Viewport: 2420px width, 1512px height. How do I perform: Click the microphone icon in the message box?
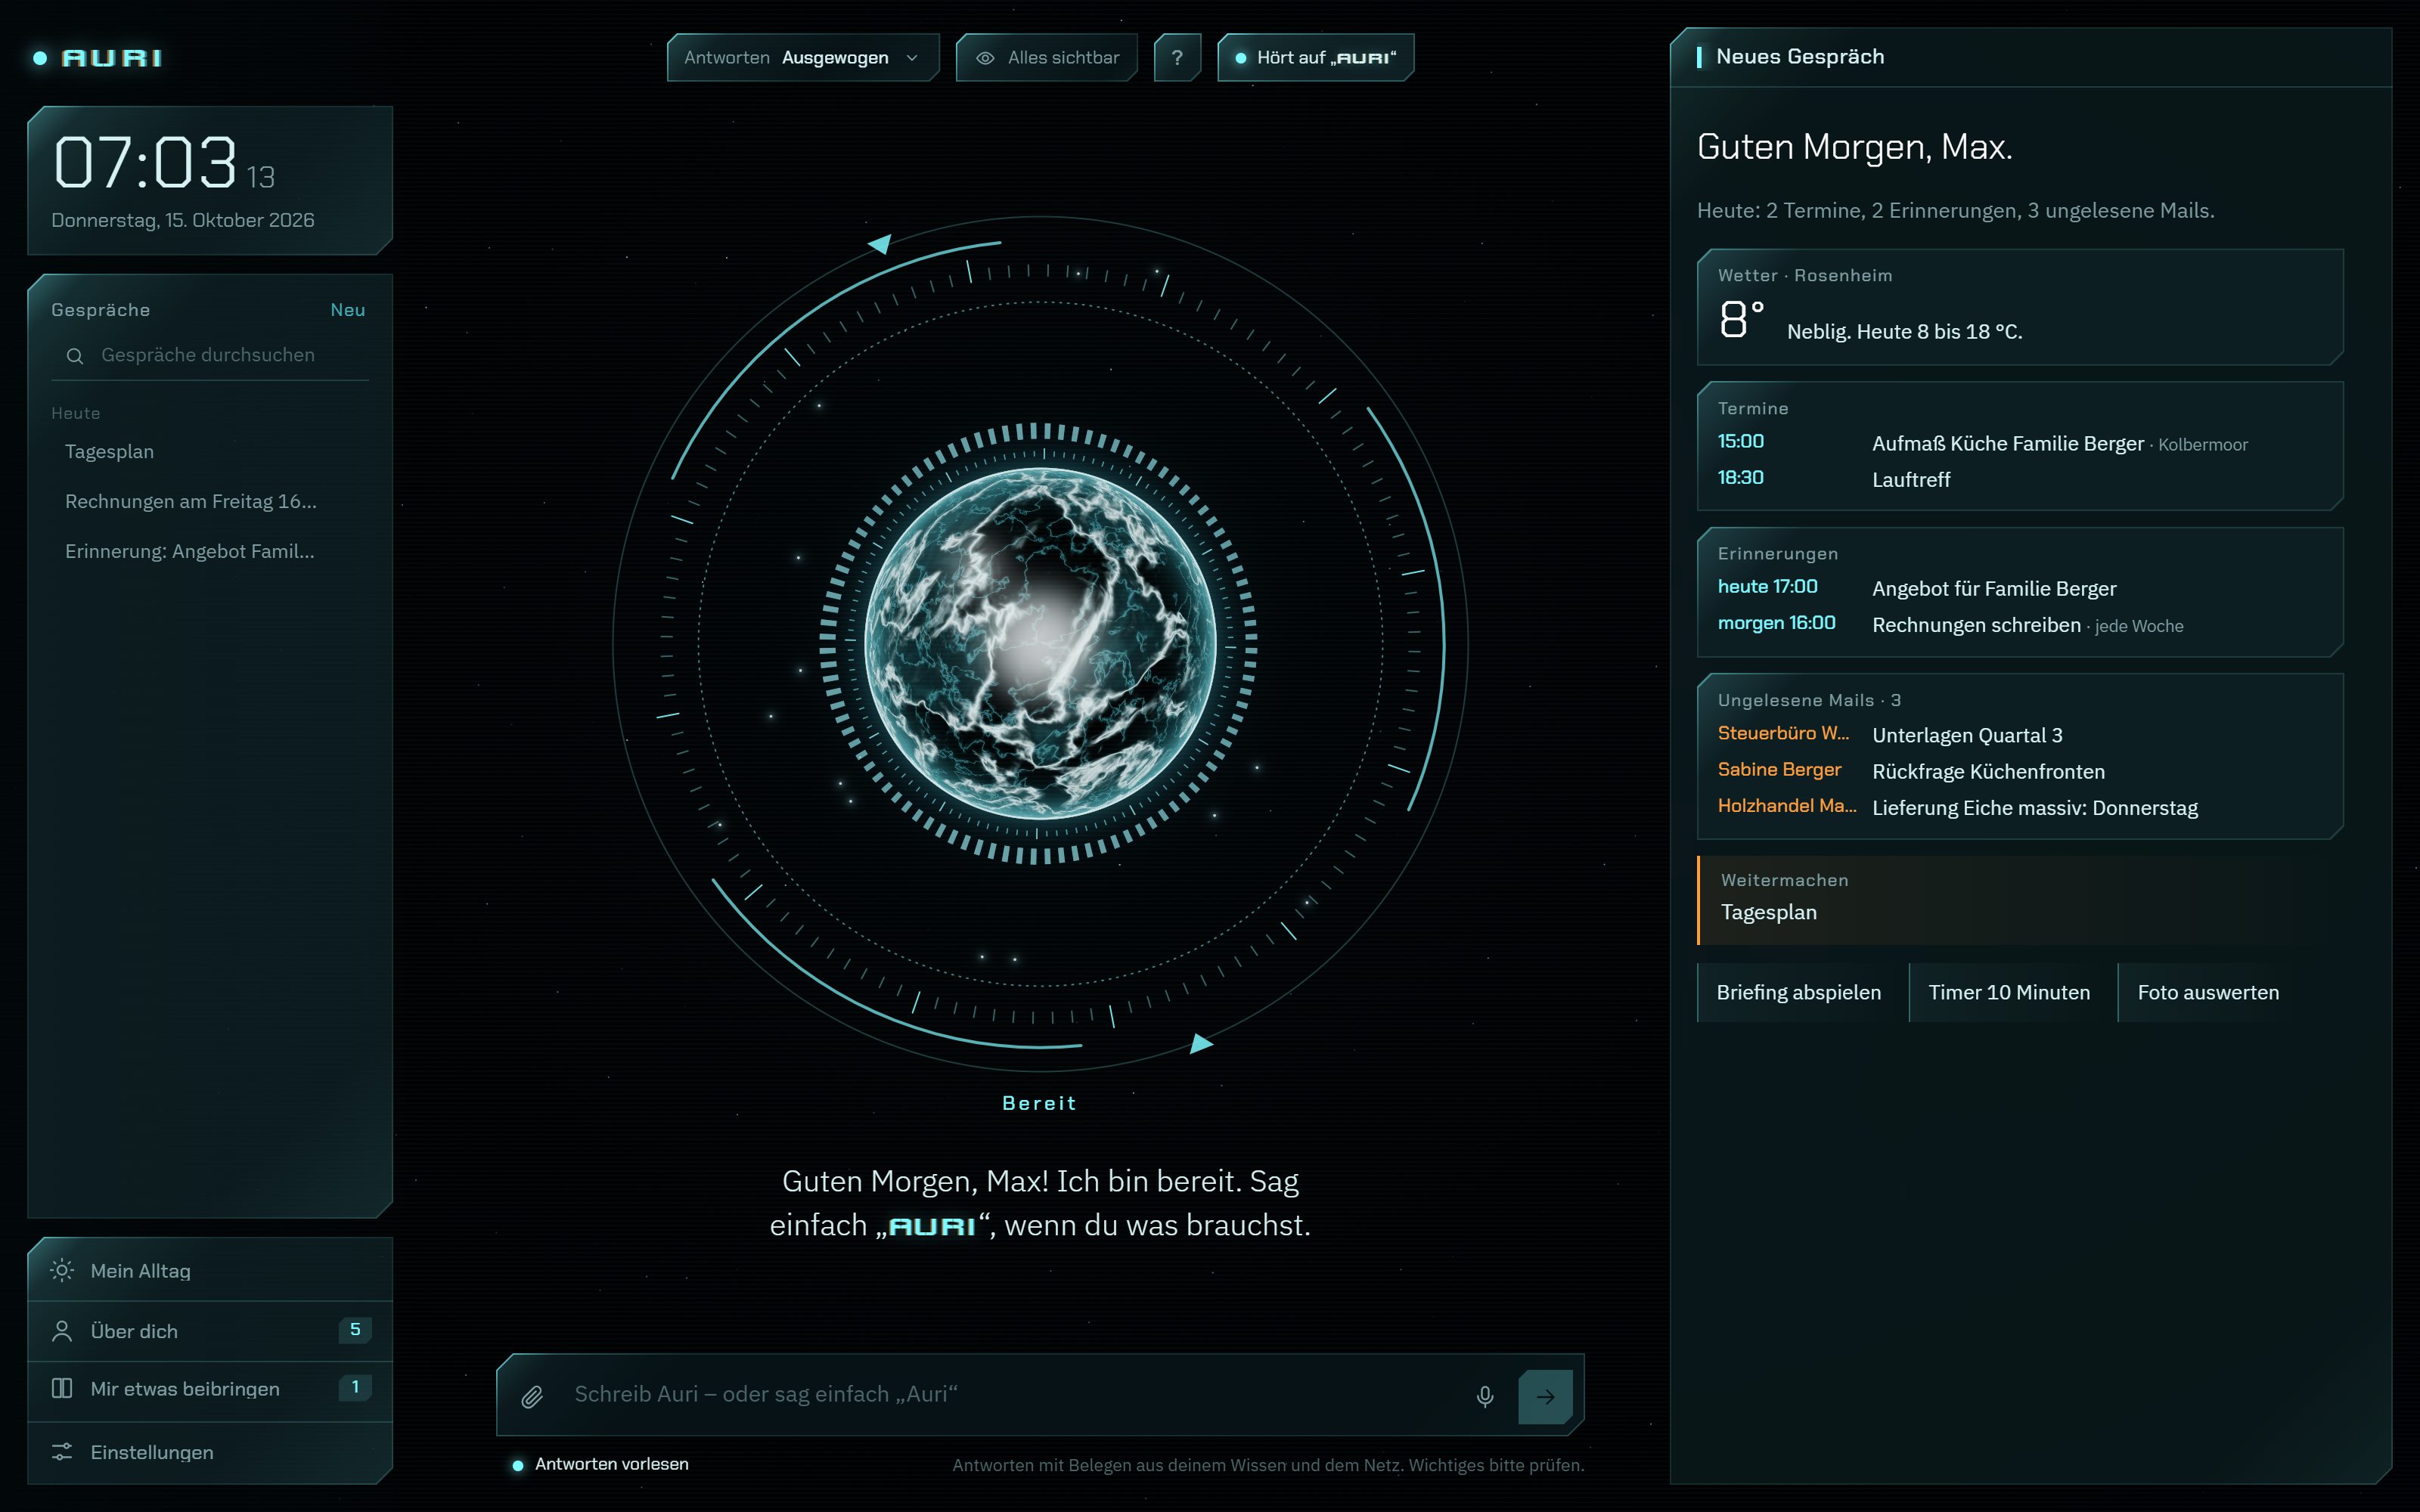tap(1485, 1396)
